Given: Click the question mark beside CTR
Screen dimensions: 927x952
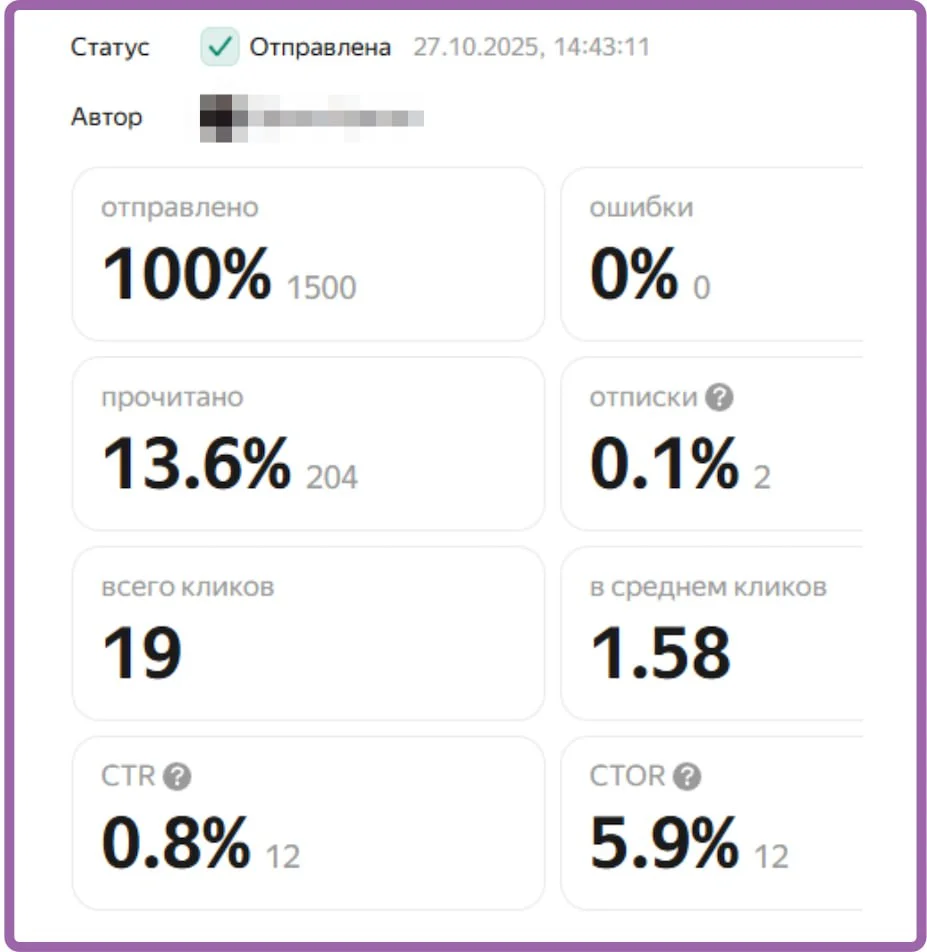Looking at the screenshot, I should 177,777.
